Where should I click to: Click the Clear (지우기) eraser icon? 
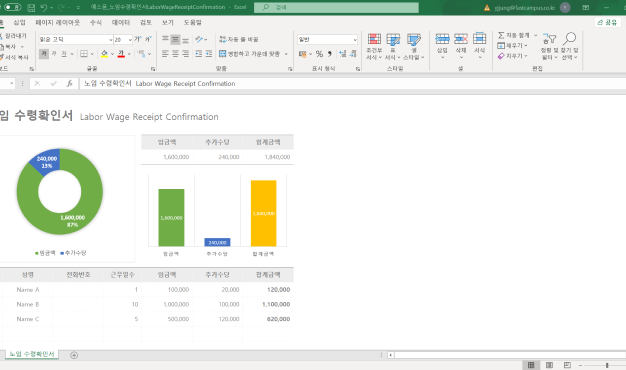click(501, 56)
